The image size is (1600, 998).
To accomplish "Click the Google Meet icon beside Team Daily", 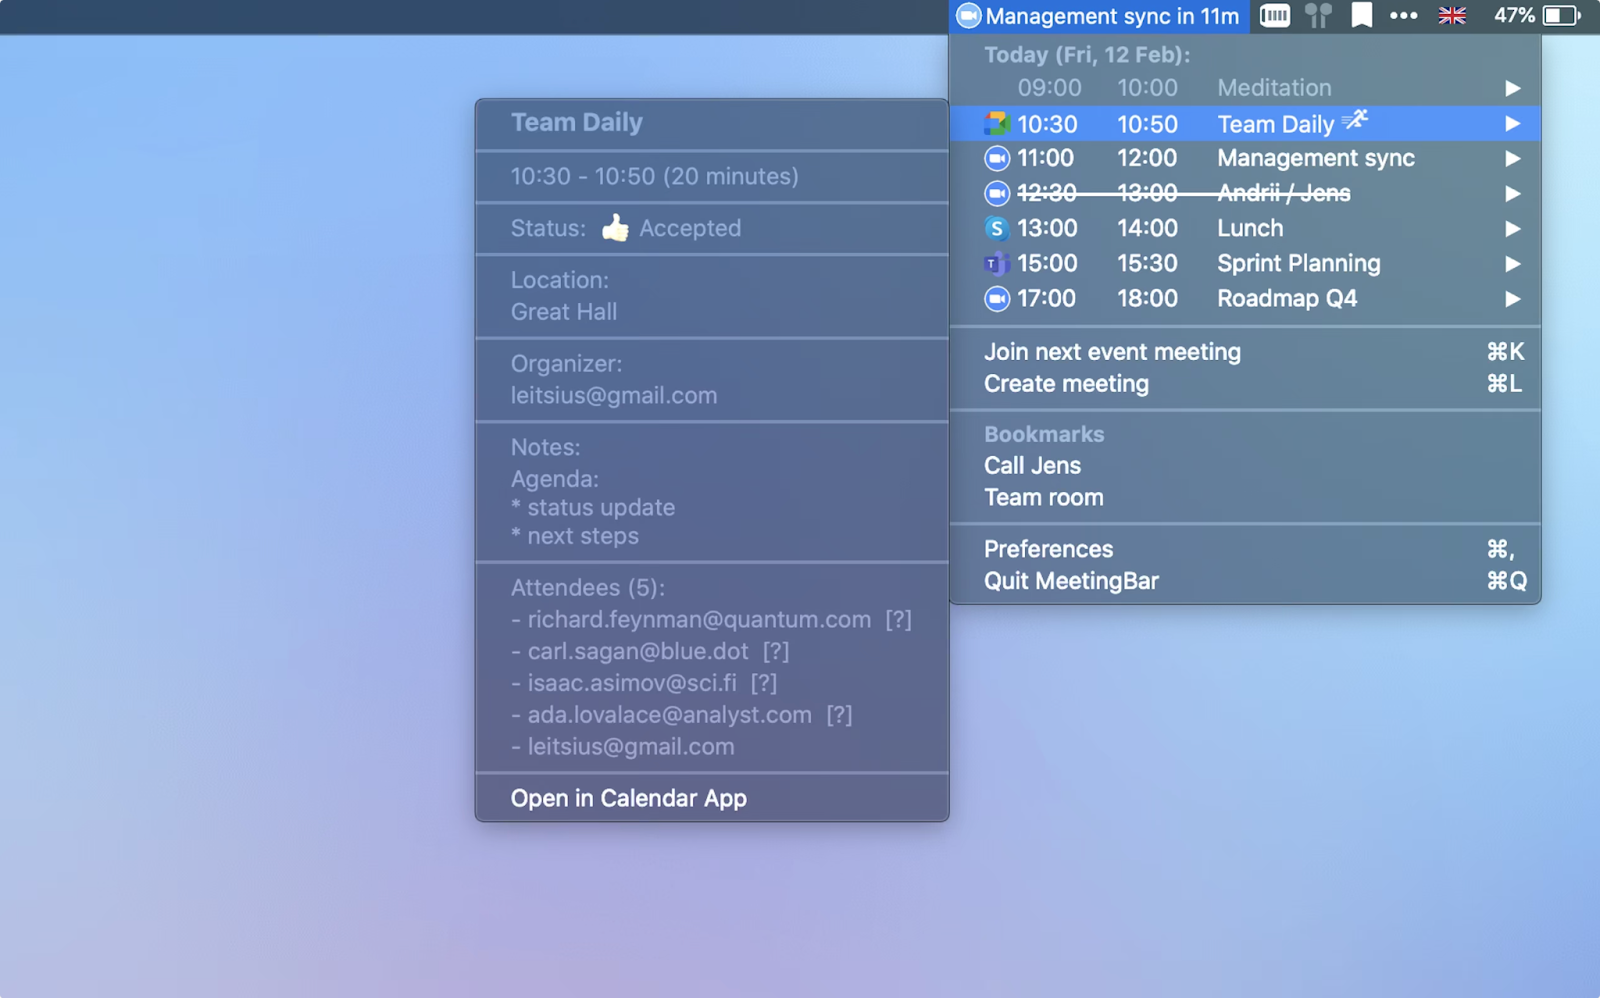I will tap(996, 124).
